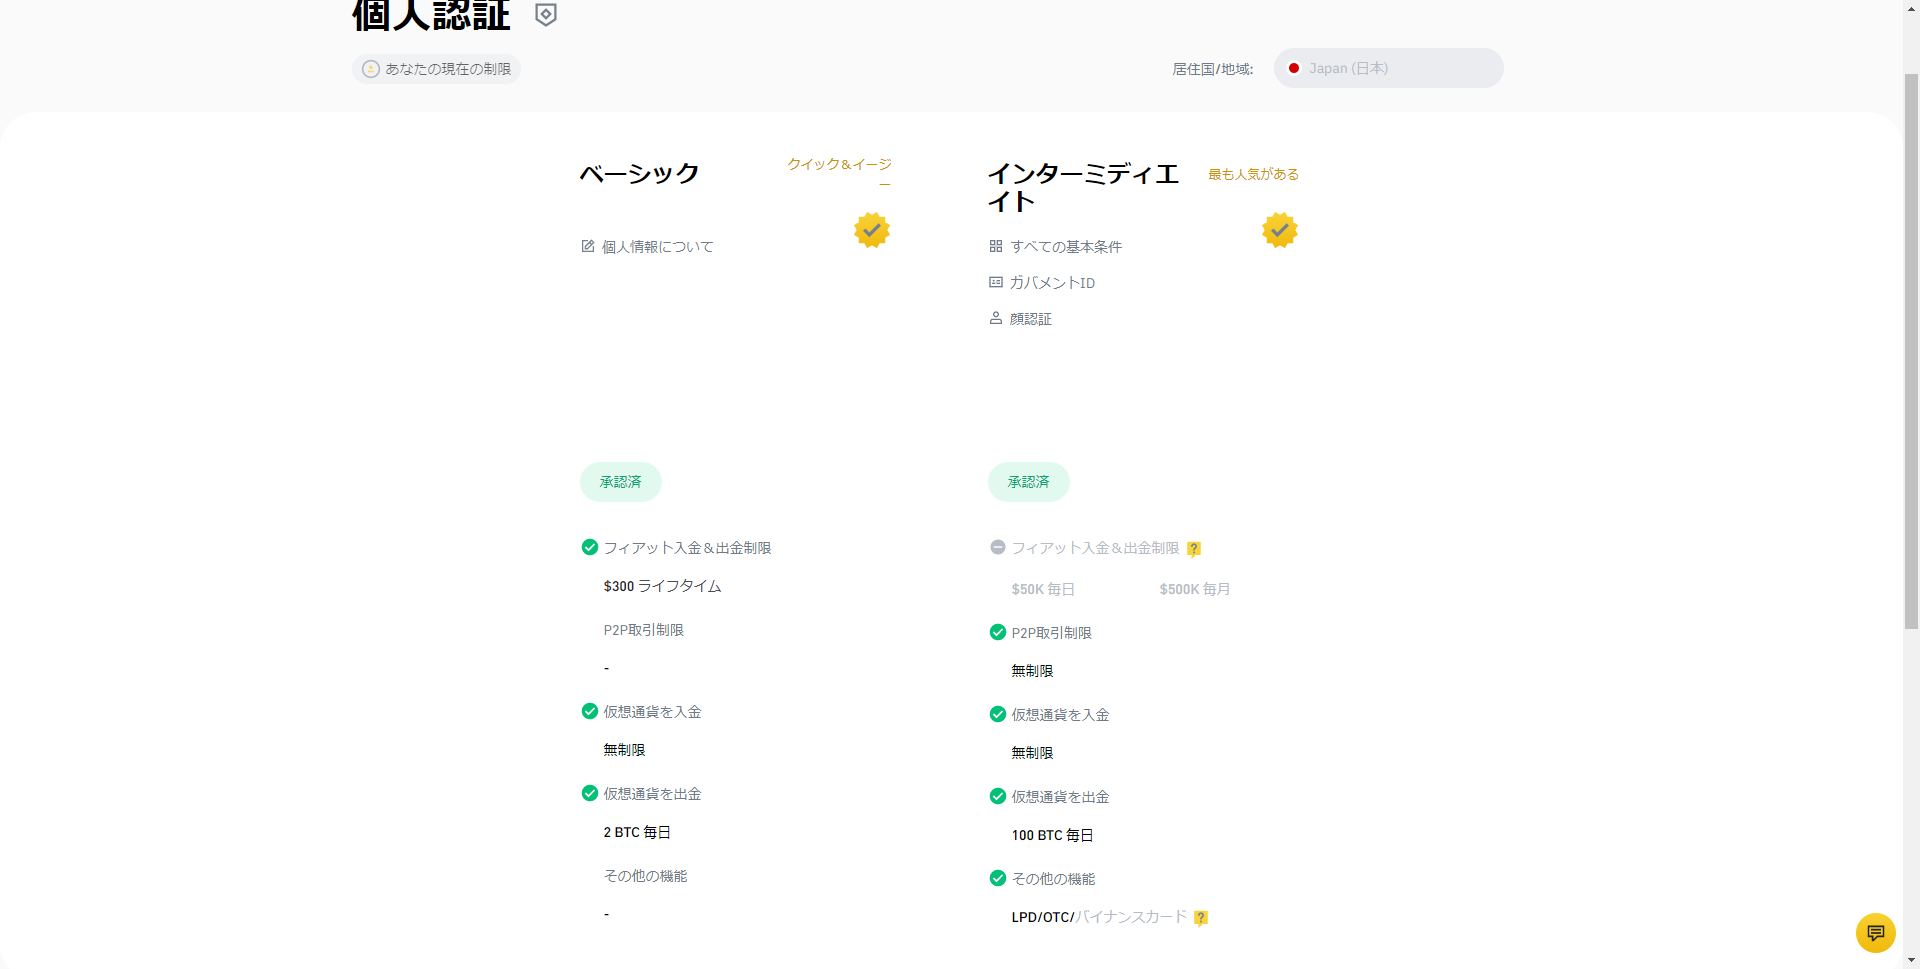Viewport: 1920px width, 969px height.
Task: Click the vertical page scrollbar thumb
Action: point(1911,350)
